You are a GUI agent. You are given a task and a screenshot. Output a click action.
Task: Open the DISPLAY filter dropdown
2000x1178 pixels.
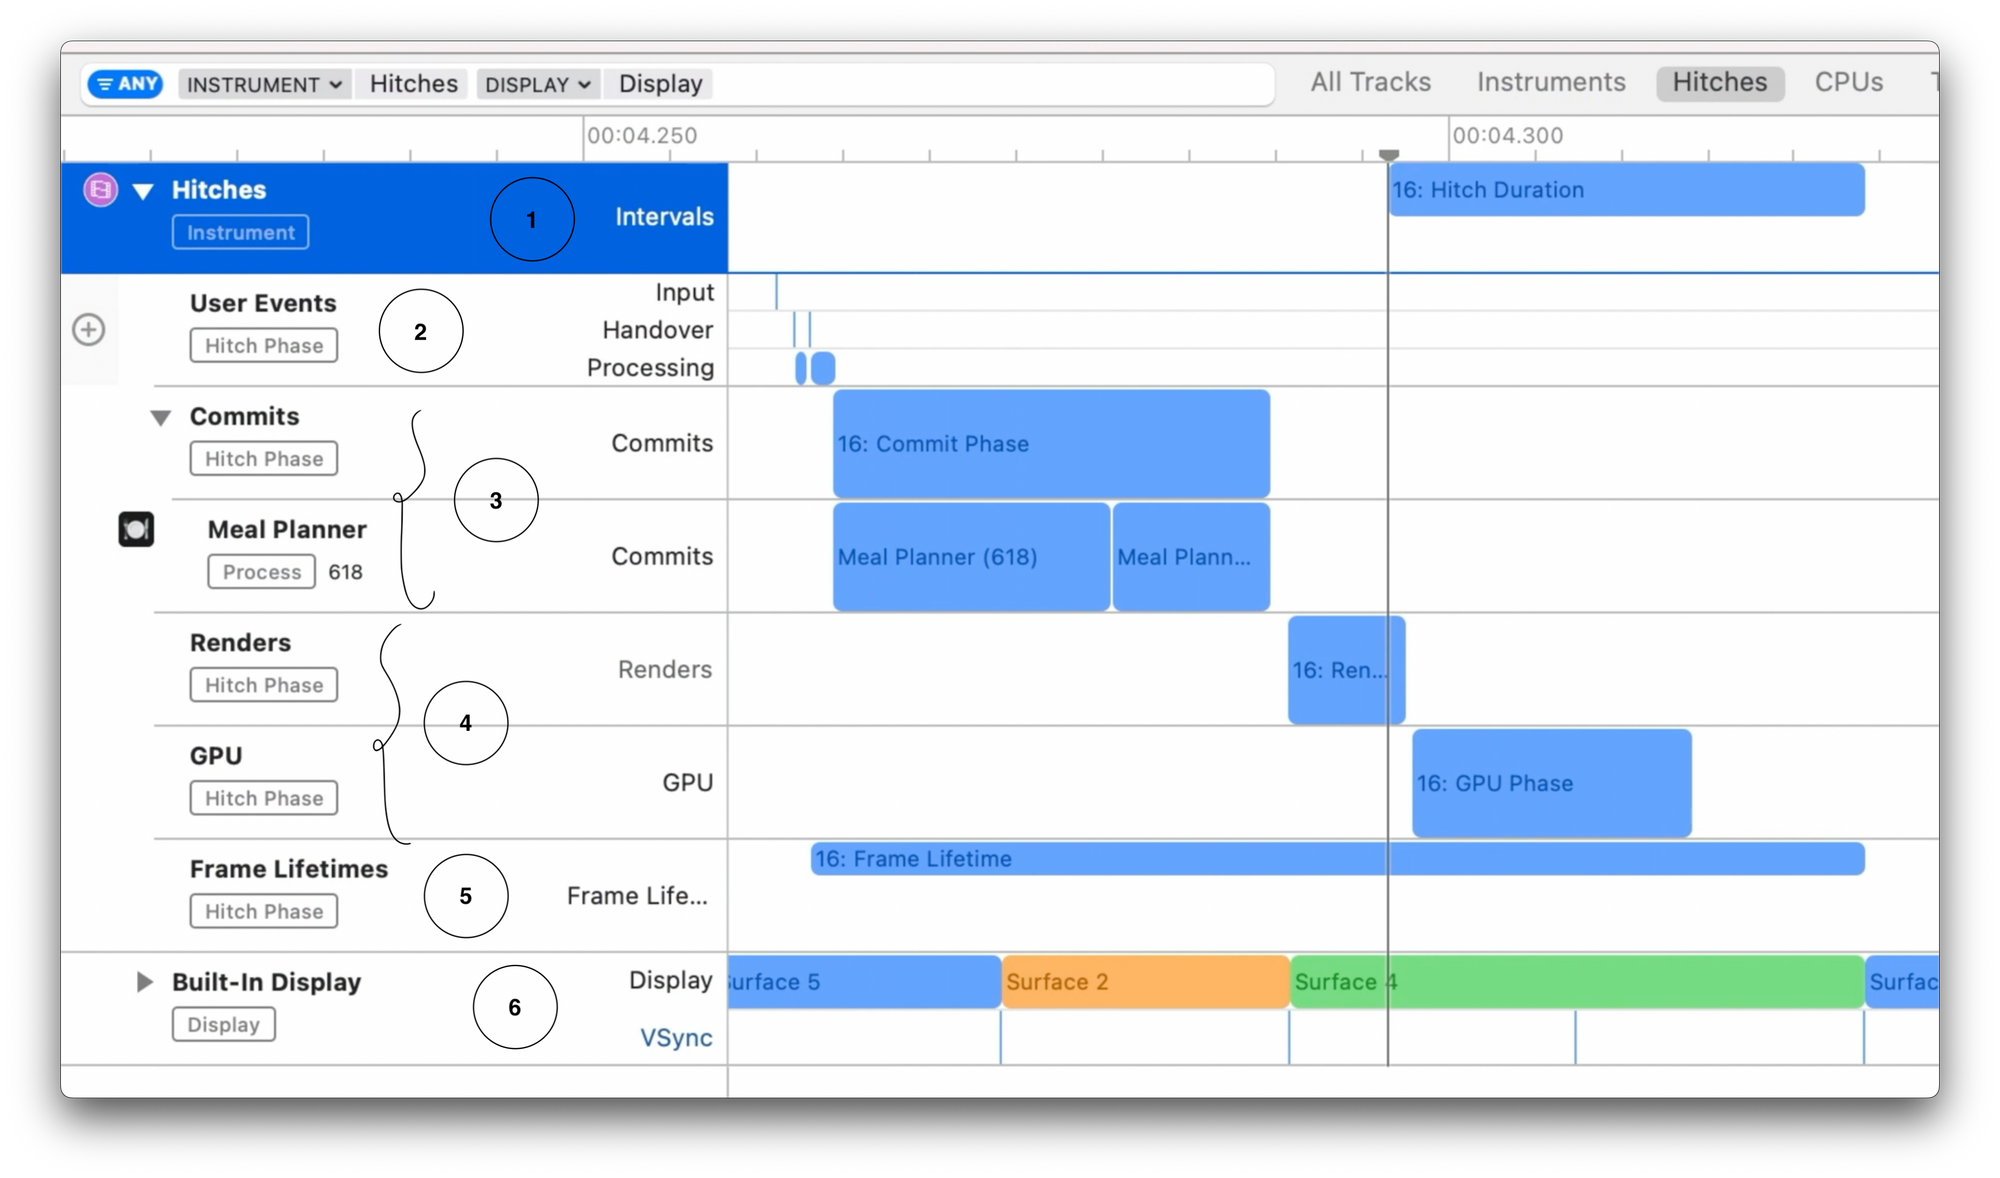click(x=538, y=84)
